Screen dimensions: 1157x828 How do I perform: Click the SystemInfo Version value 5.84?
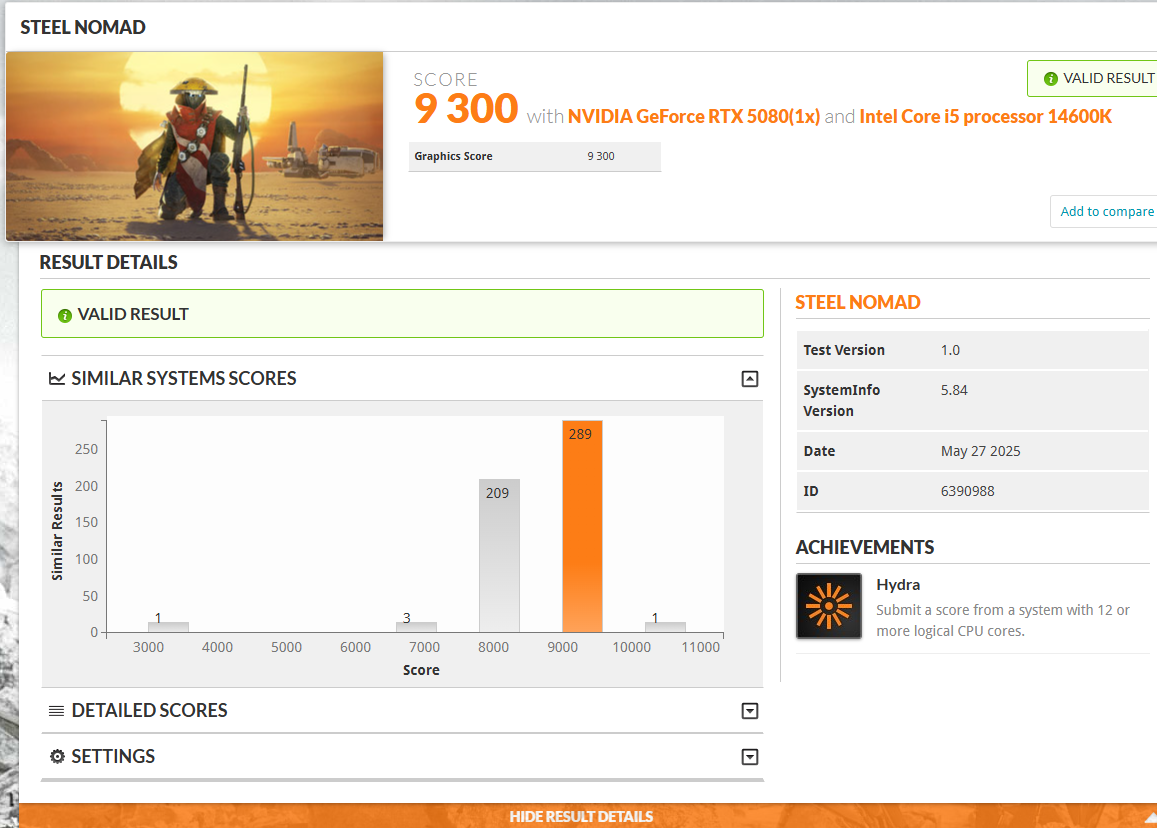point(954,390)
